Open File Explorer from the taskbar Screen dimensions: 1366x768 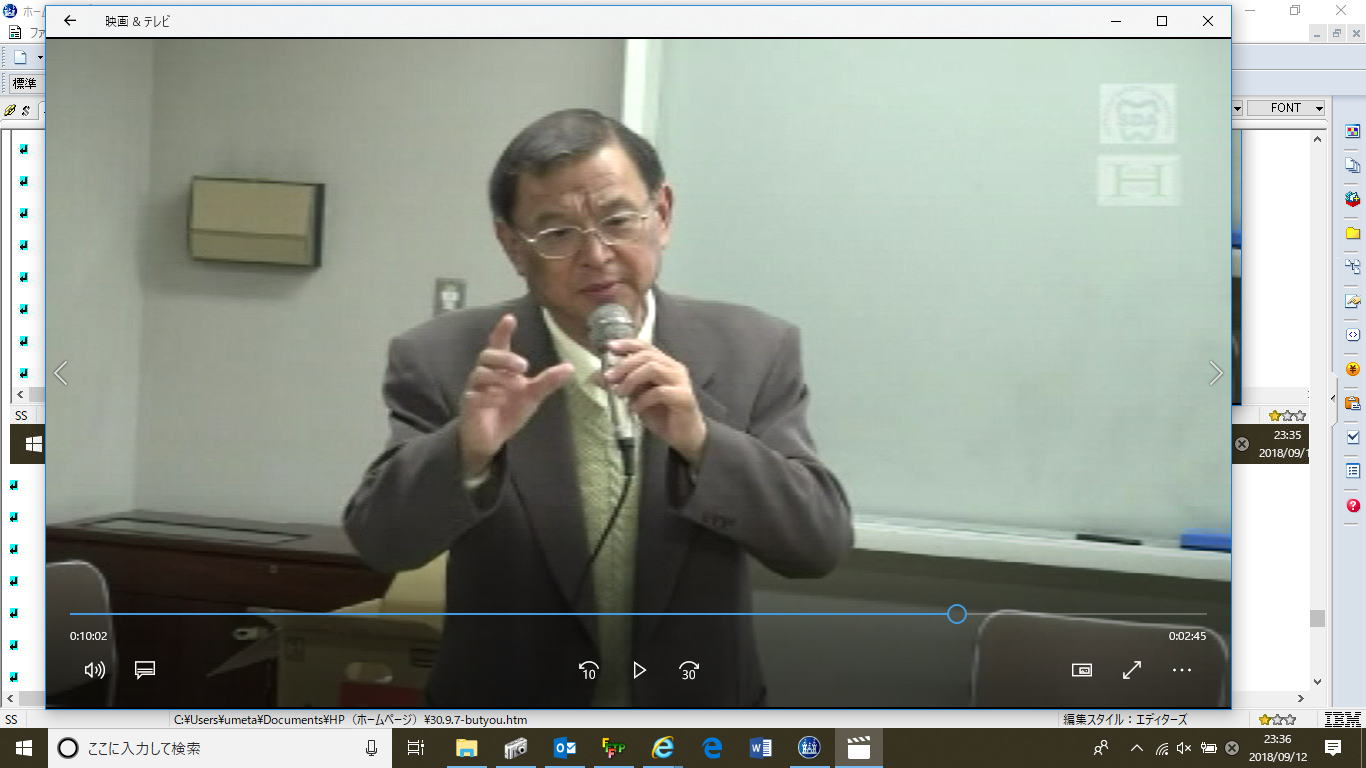click(x=466, y=748)
